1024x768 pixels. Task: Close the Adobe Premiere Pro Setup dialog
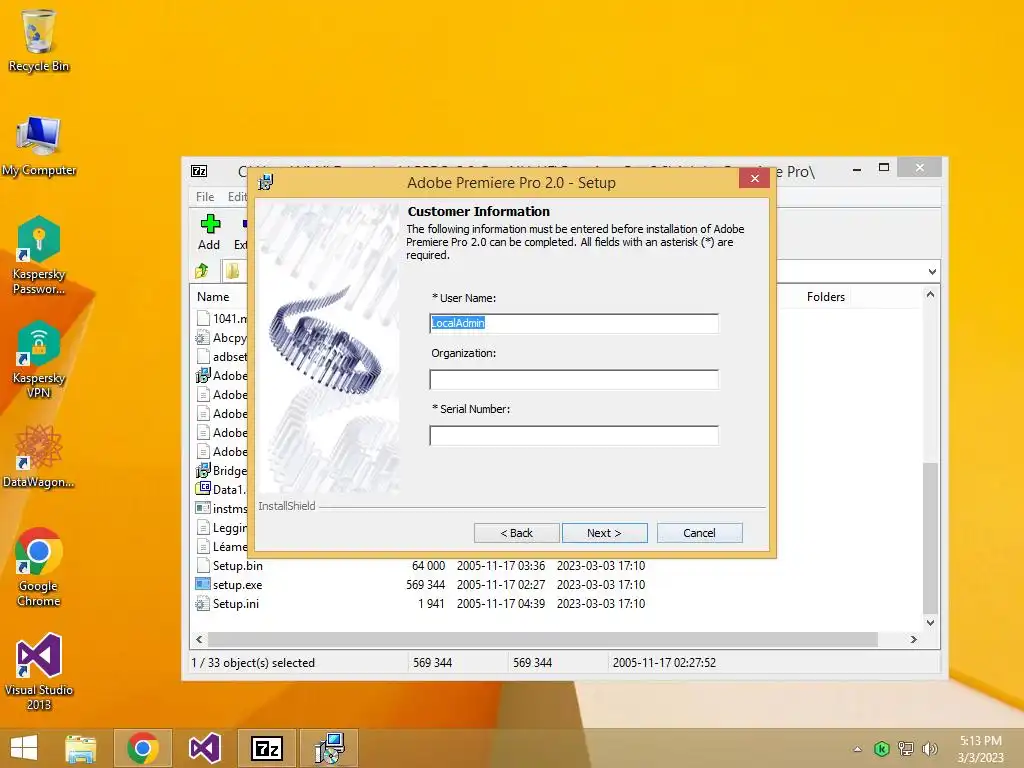click(x=754, y=178)
